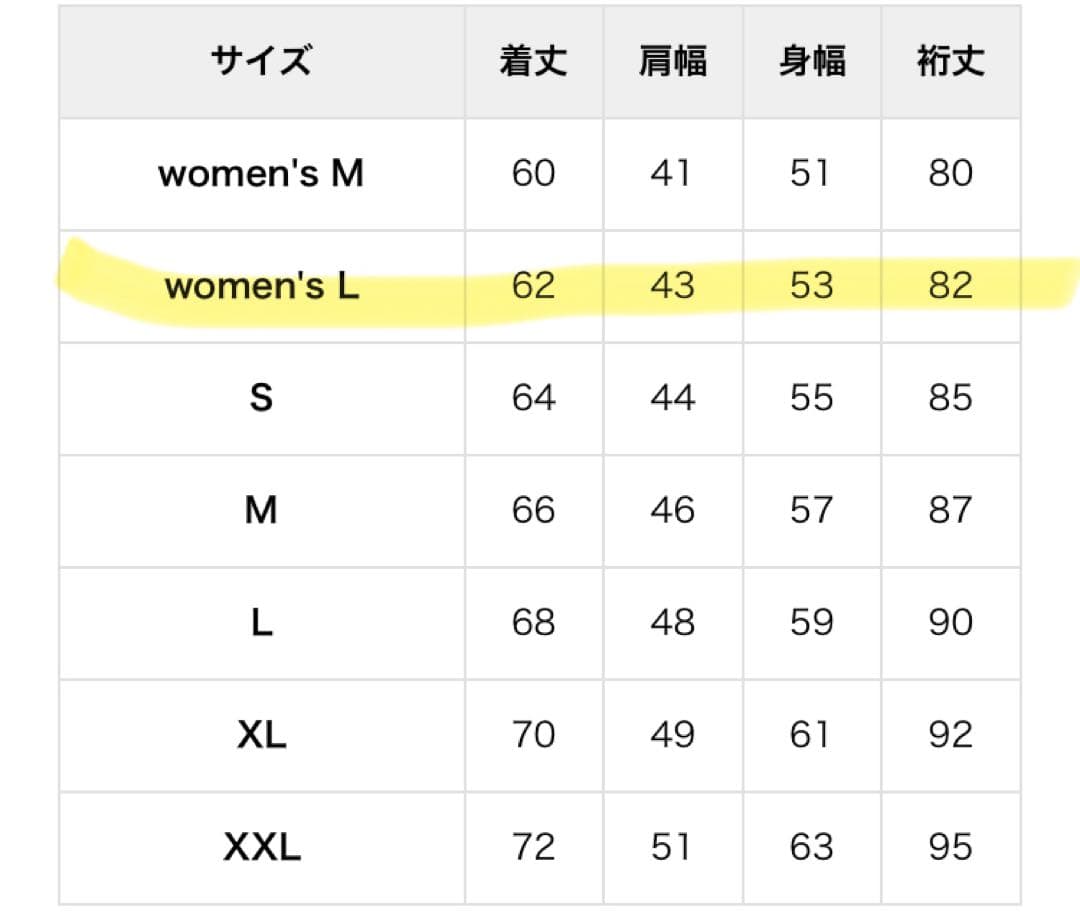Click the M size row label

(261, 510)
